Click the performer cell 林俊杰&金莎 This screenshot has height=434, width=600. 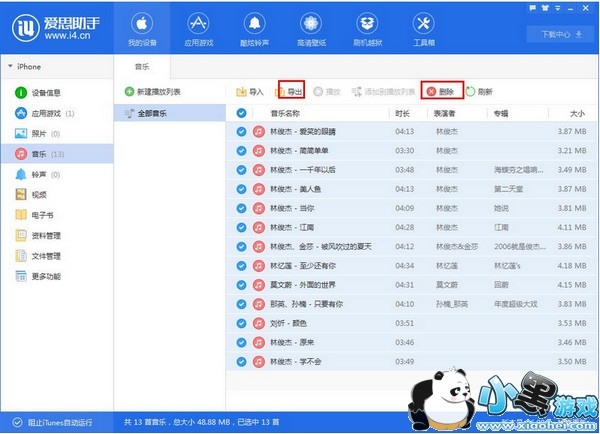(457, 246)
